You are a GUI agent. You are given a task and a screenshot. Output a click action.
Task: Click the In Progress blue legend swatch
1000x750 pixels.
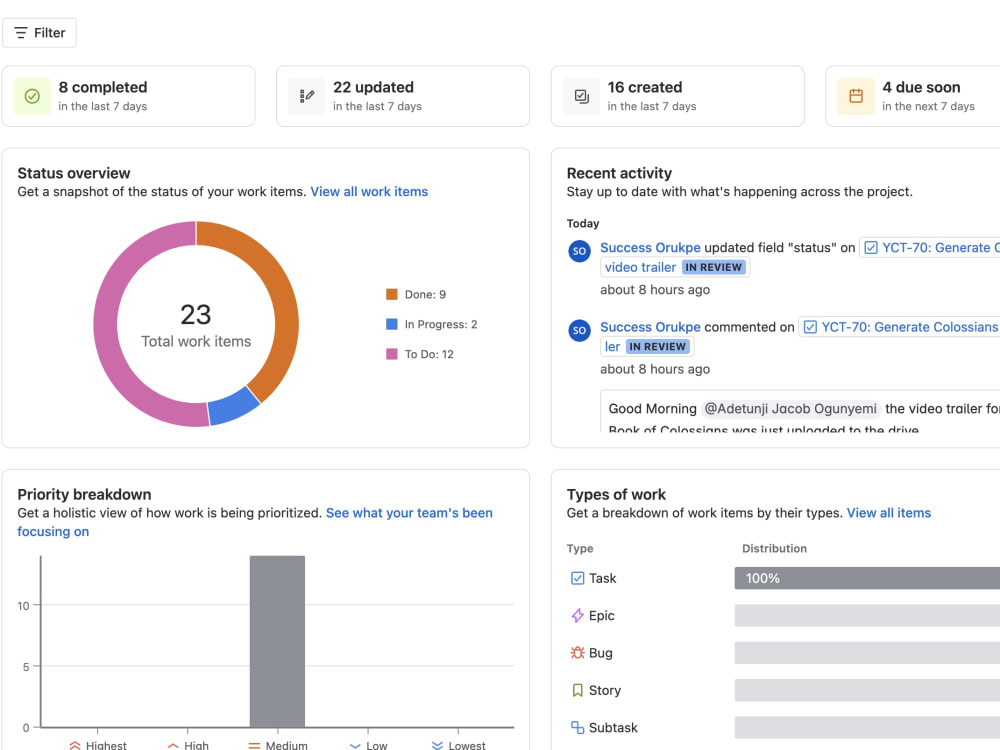click(392, 324)
